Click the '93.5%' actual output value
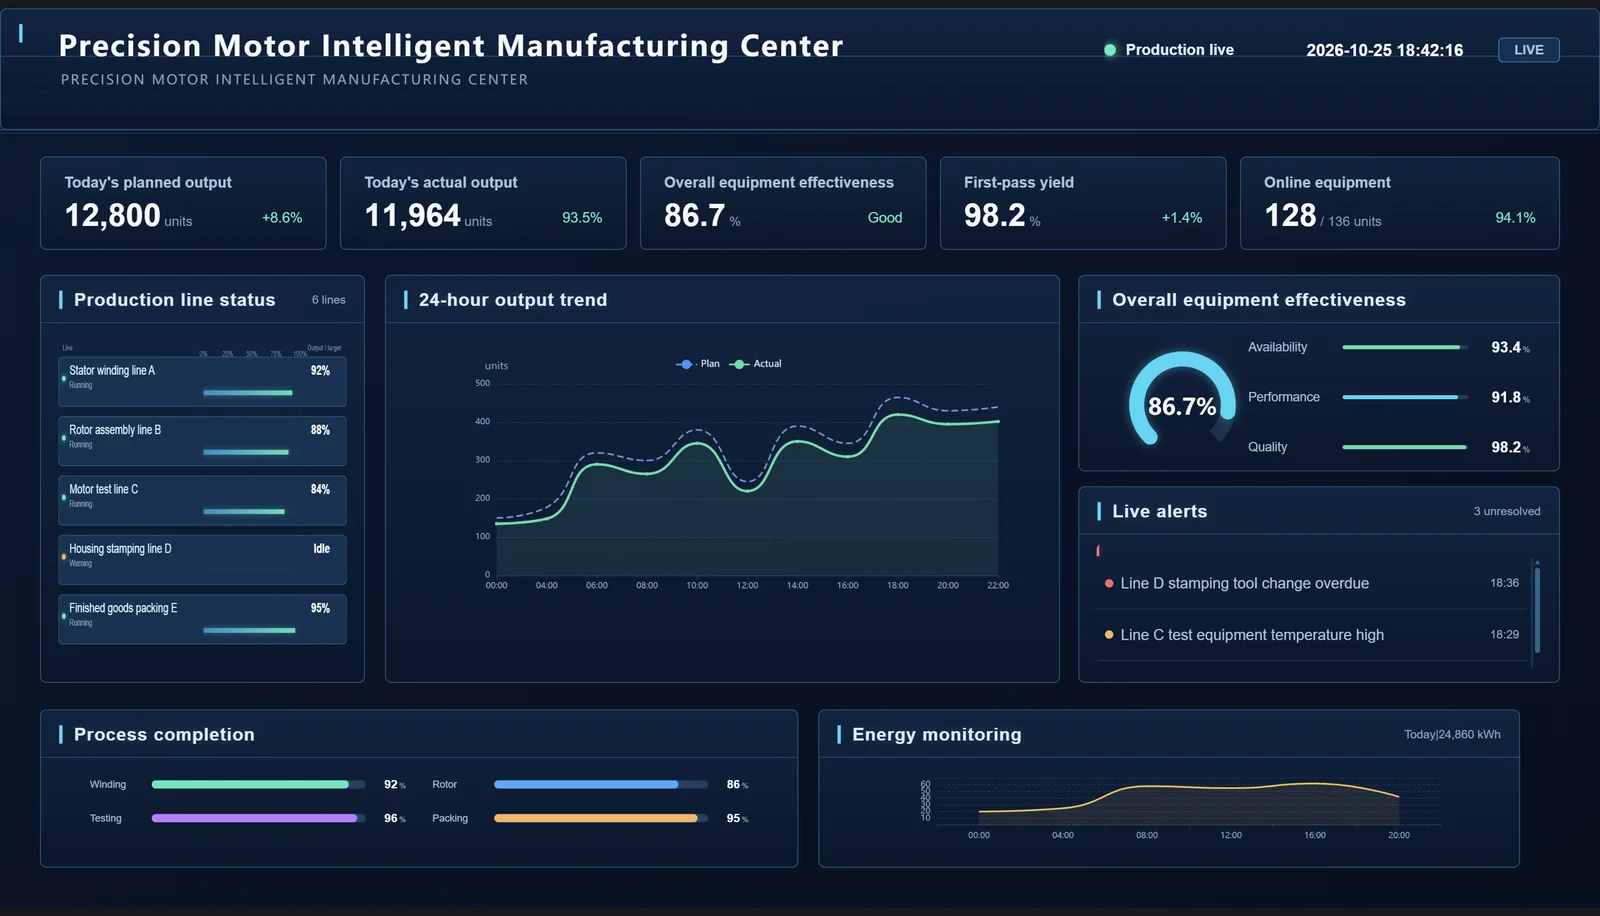 pos(582,217)
